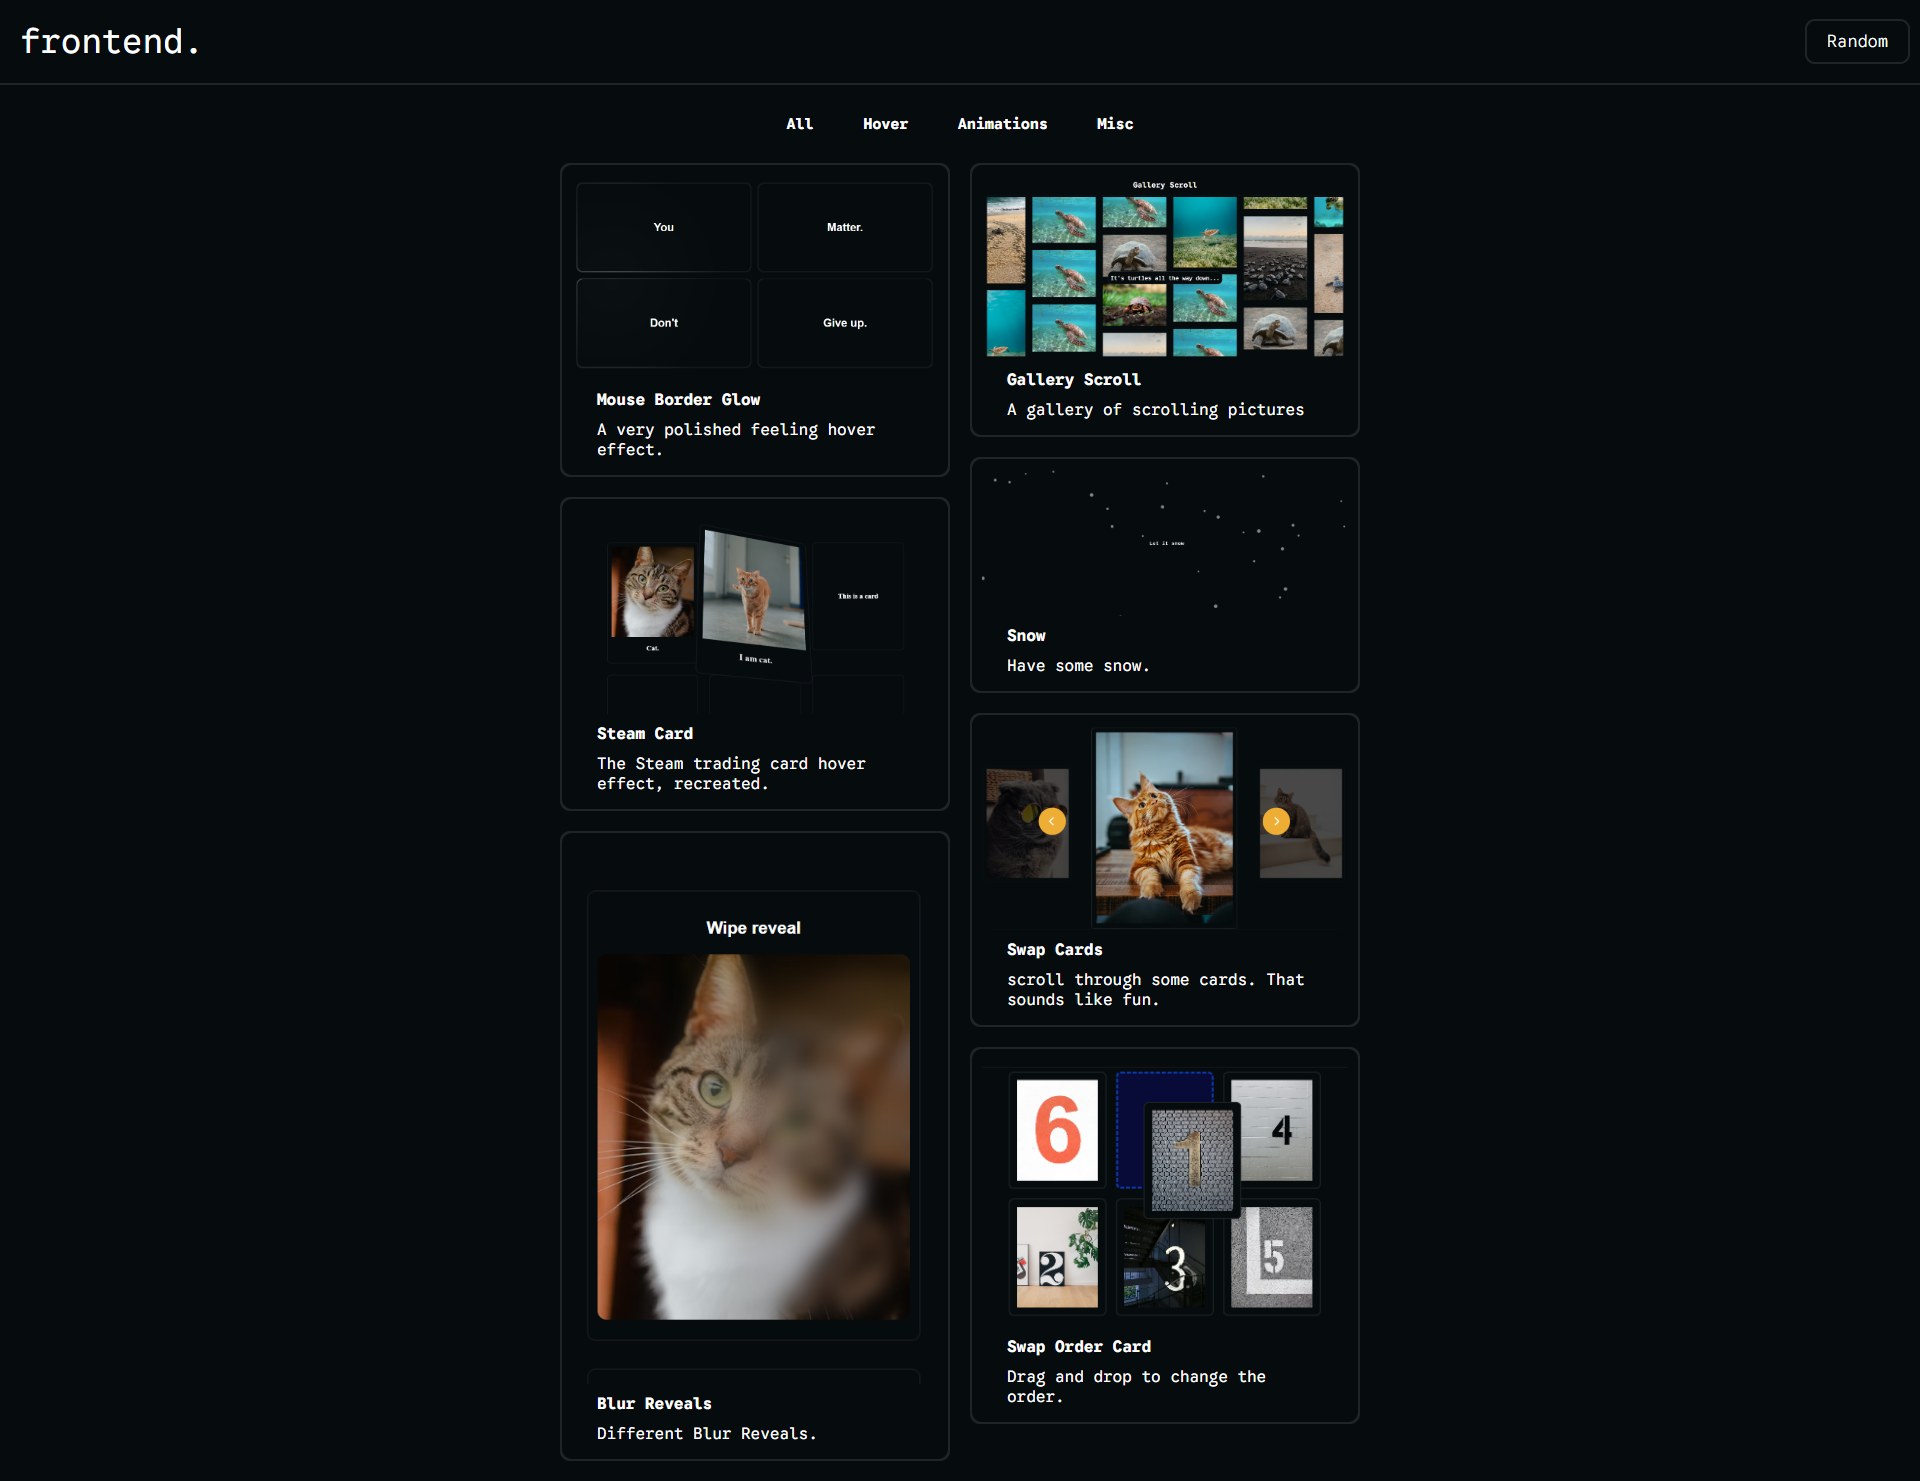This screenshot has width=1920, height=1481.
Task: Select the All filter tab
Action: pos(799,124)
